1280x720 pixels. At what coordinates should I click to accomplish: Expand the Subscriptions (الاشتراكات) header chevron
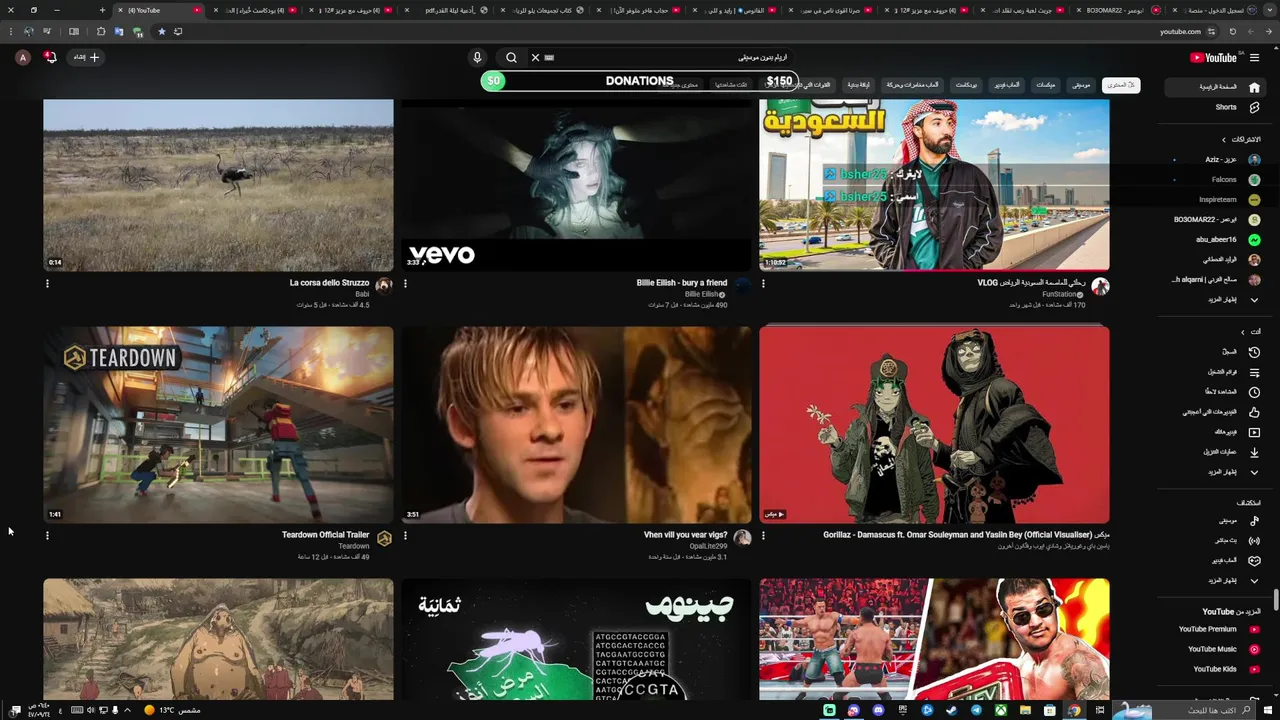1223,140
